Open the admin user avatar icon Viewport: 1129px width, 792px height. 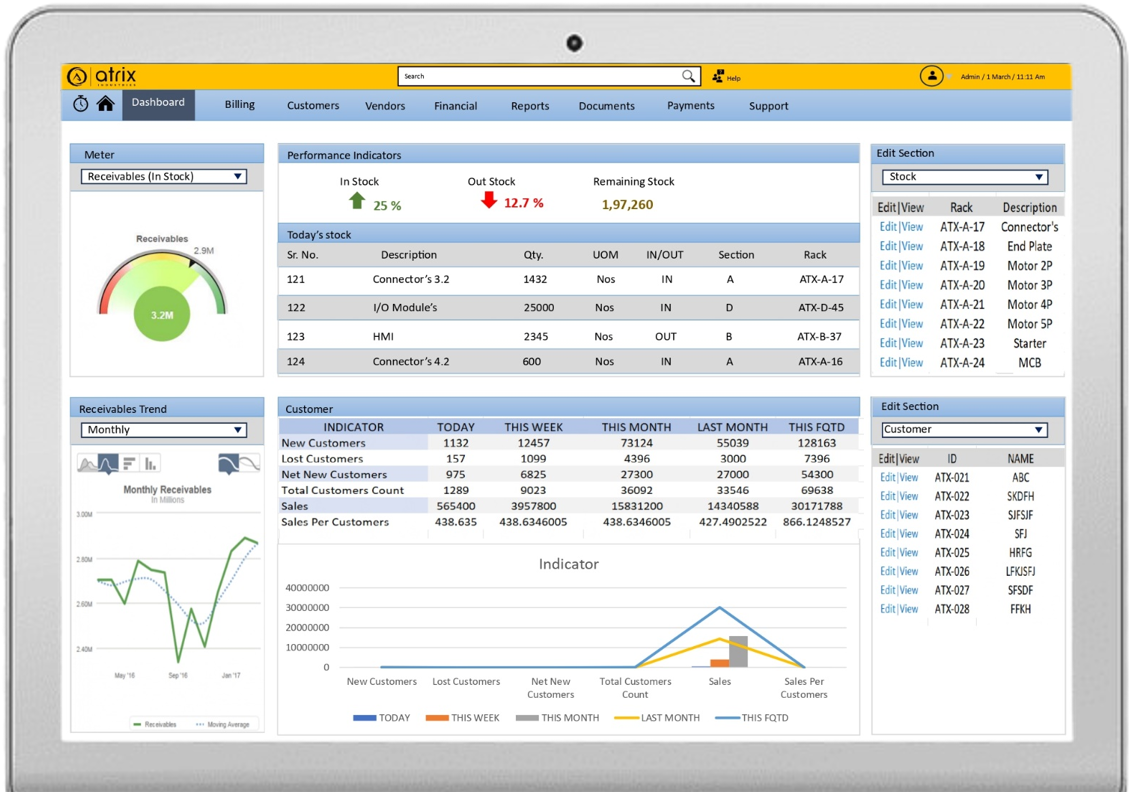[x=931, y=76]
